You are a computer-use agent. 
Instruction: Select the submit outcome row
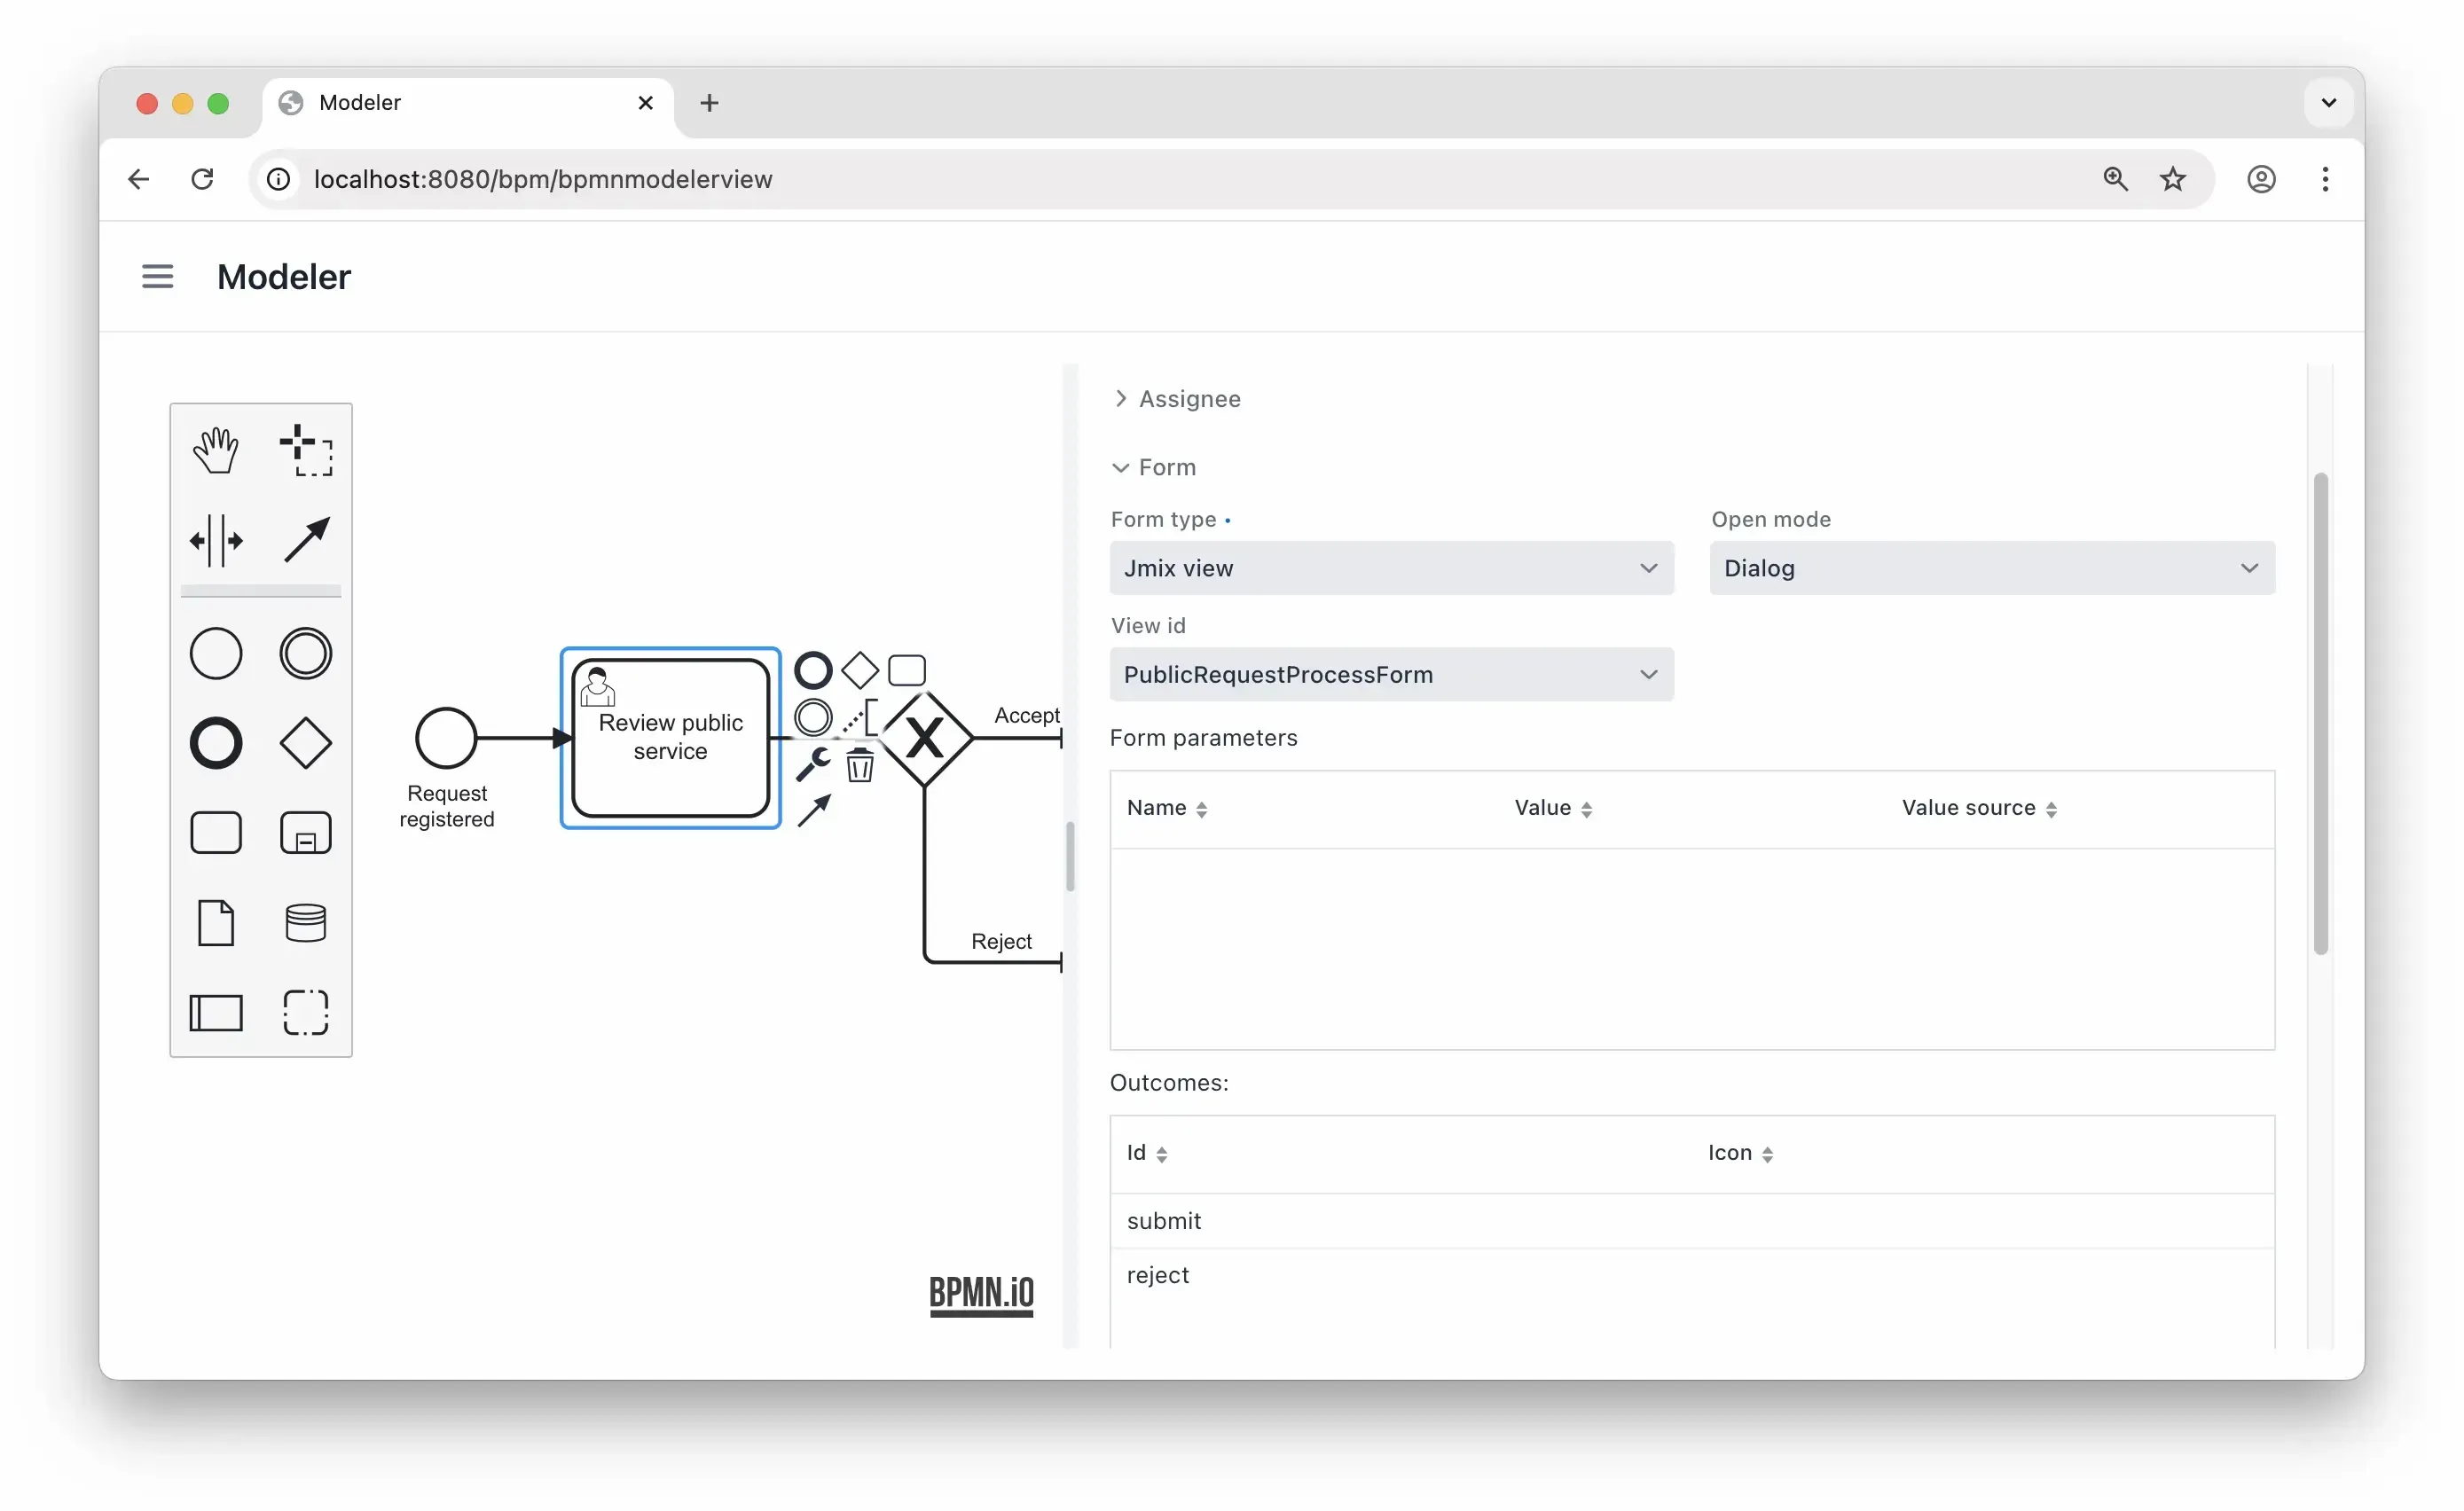click(1165, 1221)
